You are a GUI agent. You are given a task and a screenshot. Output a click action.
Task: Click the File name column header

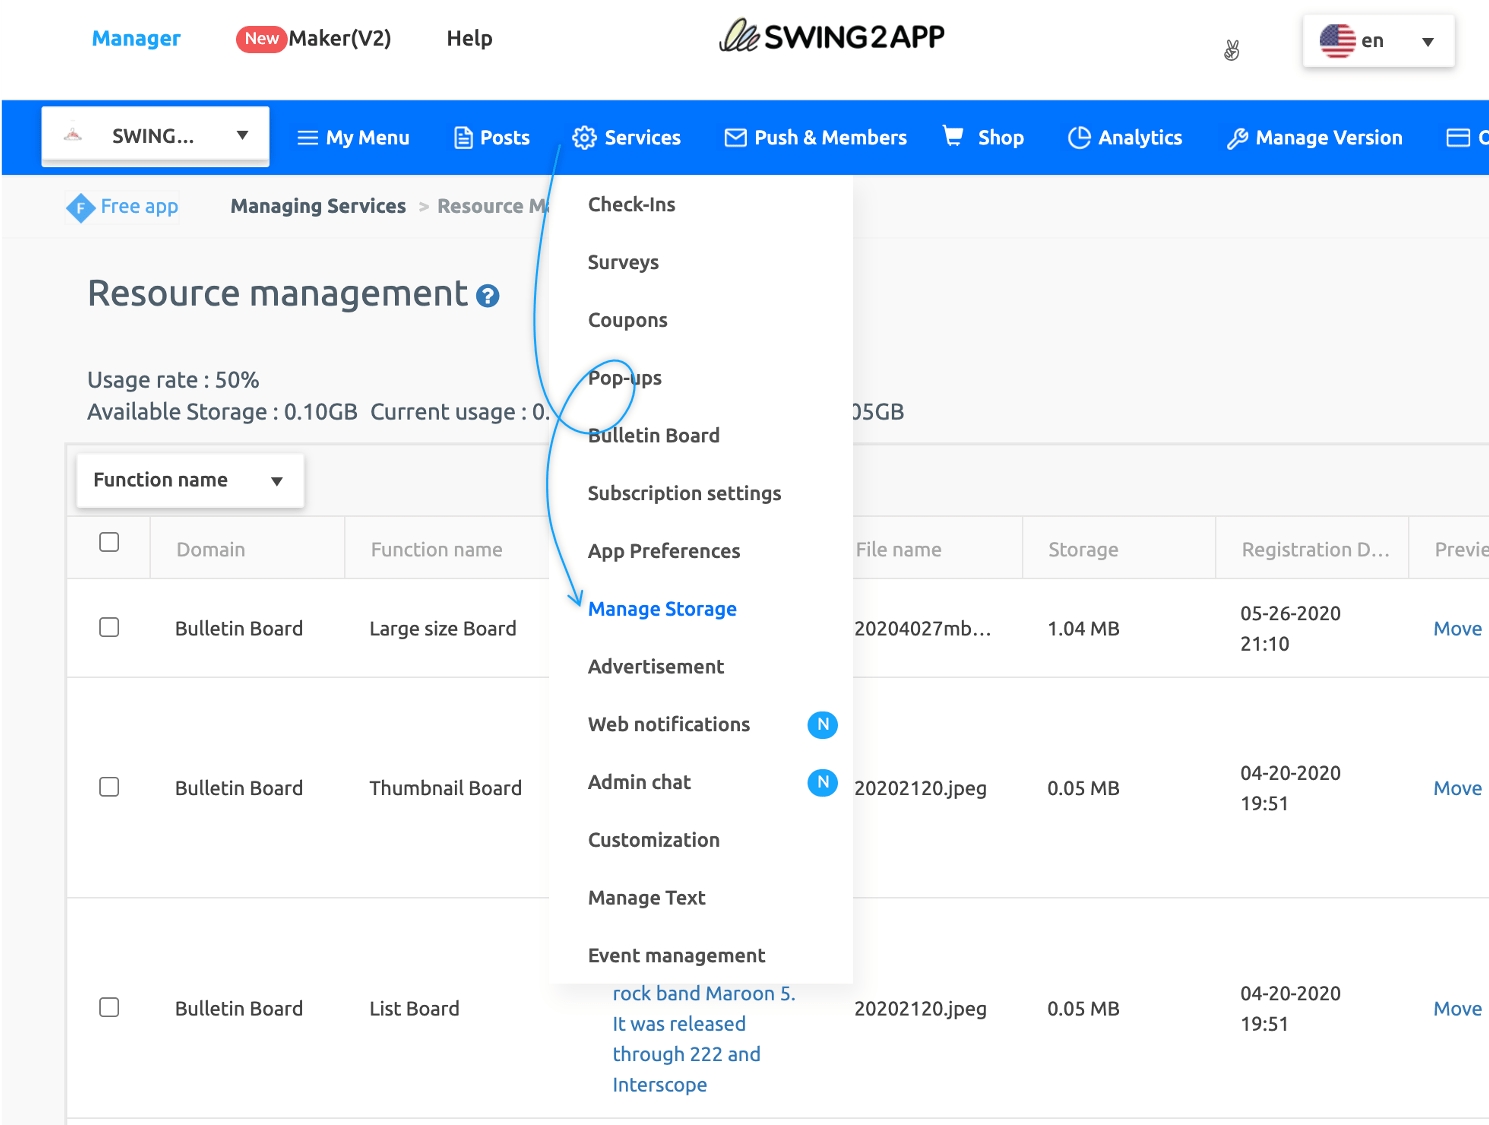point(898,550)
